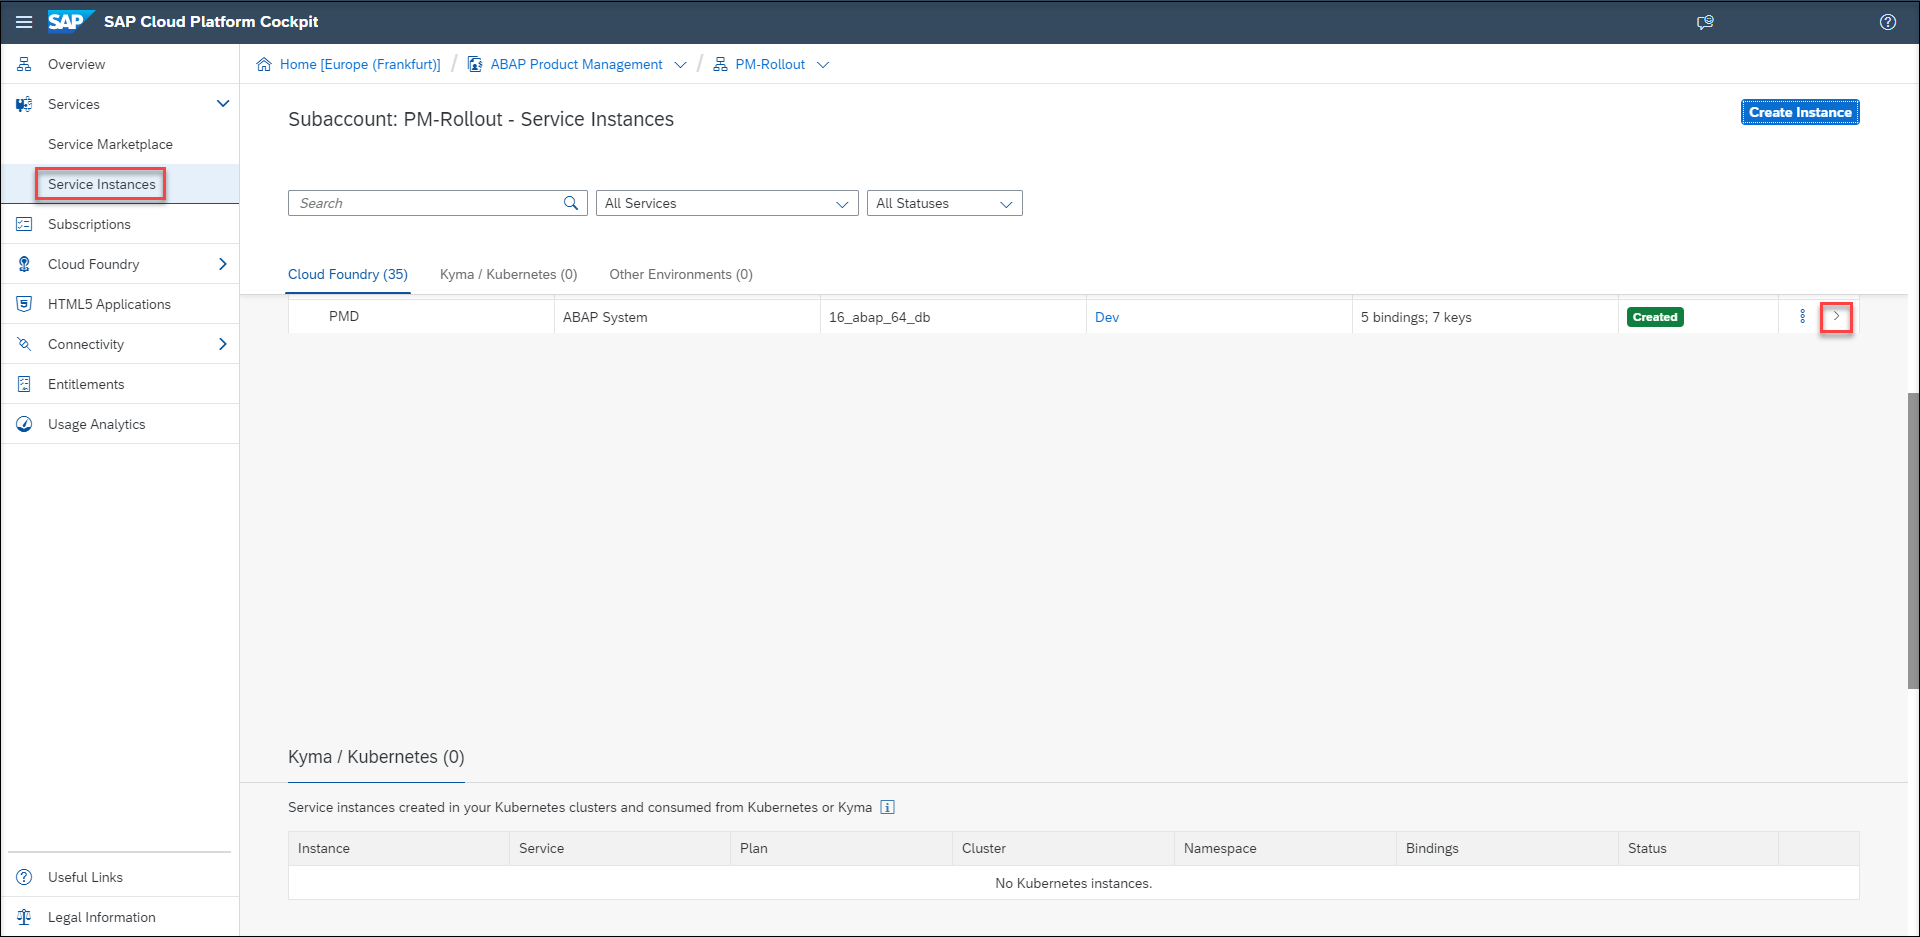Click the Created status badge
Image resolution: width=1920 pixels, height=937 pixels.
[1655, 317]
